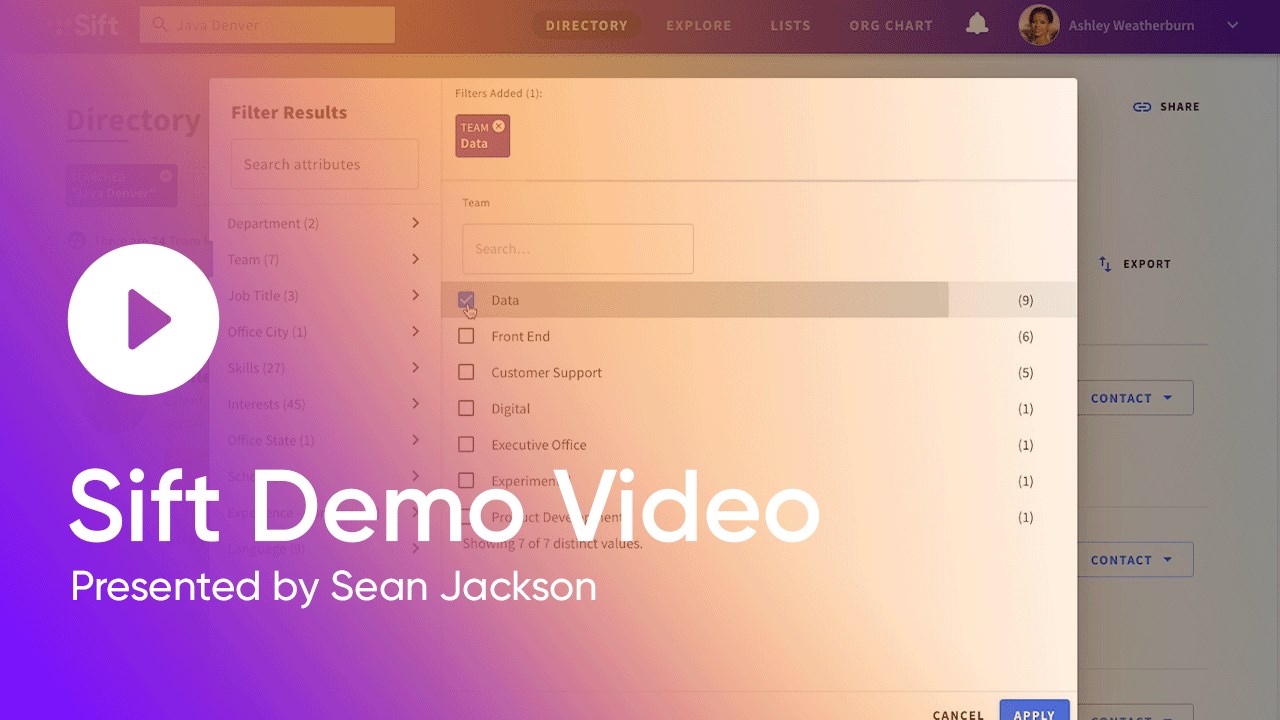Focus the Team values Search field

coord(577,249)
